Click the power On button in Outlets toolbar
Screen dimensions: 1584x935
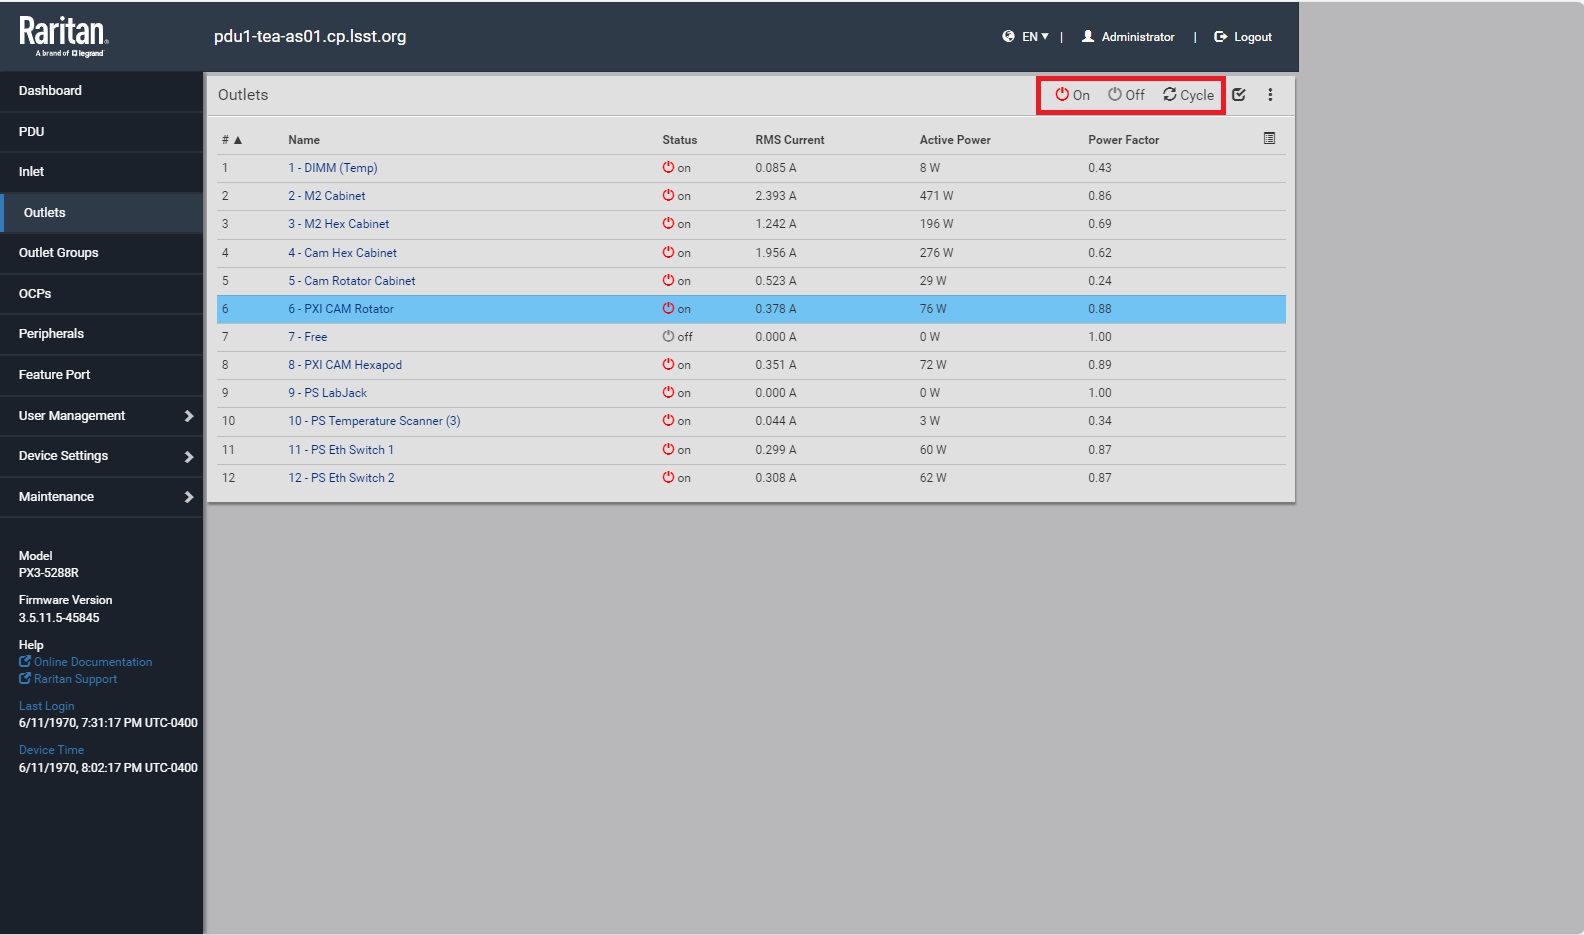pyautogui.click(x=1072, y=95)
